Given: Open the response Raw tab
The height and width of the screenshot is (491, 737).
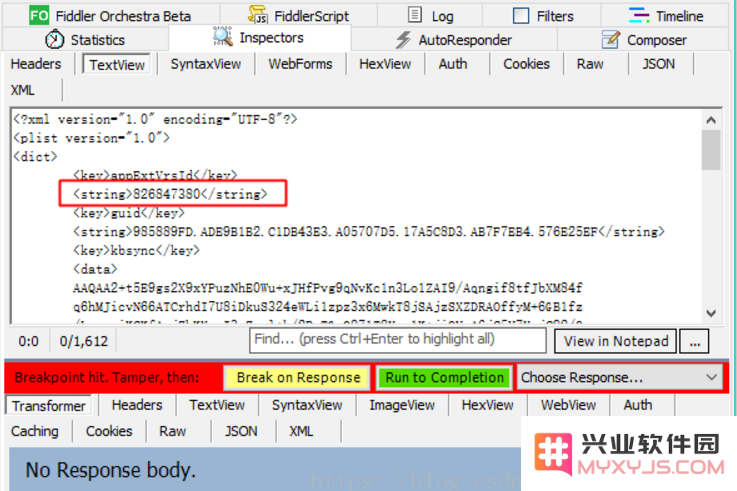Looking at the screenshot, I should pos(172,431).
